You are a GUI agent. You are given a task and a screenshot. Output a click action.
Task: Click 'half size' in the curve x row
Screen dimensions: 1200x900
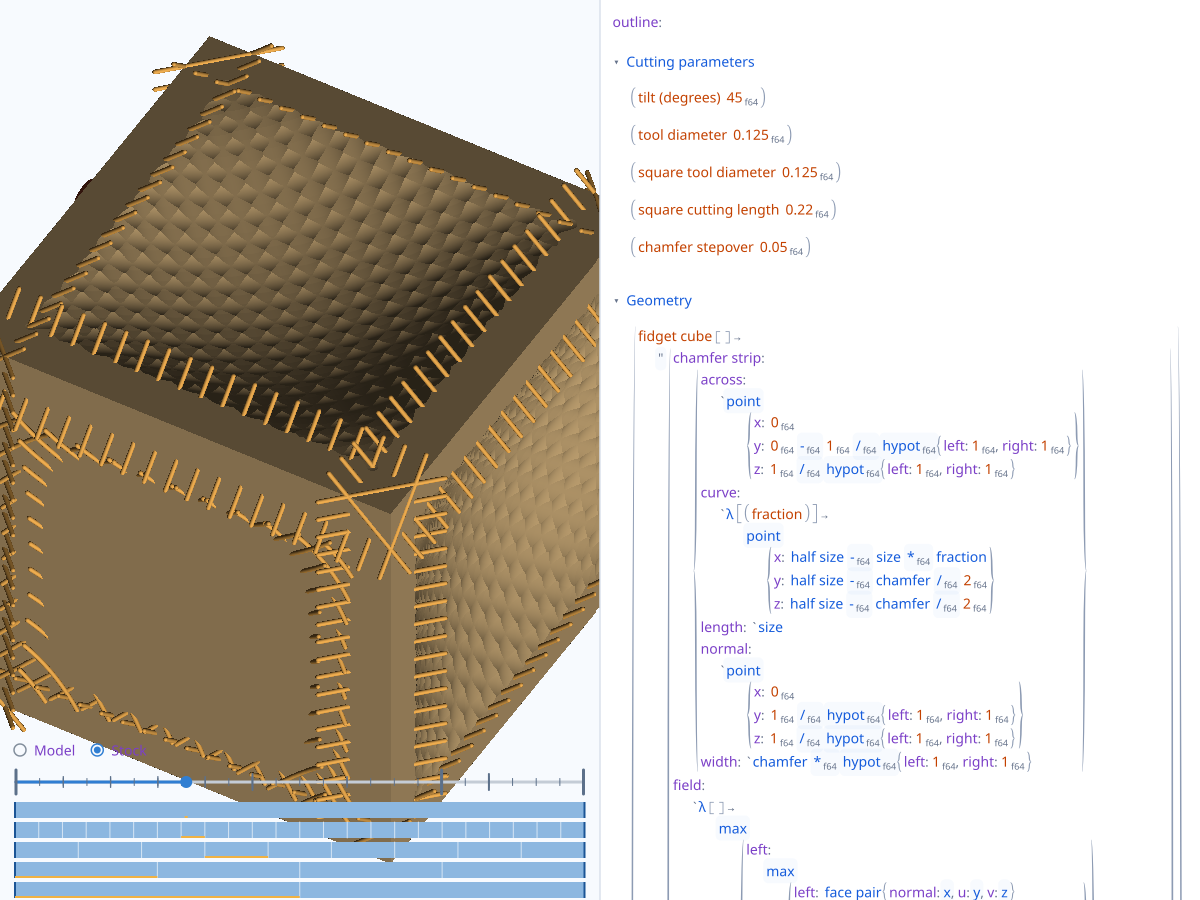point(816,558)
